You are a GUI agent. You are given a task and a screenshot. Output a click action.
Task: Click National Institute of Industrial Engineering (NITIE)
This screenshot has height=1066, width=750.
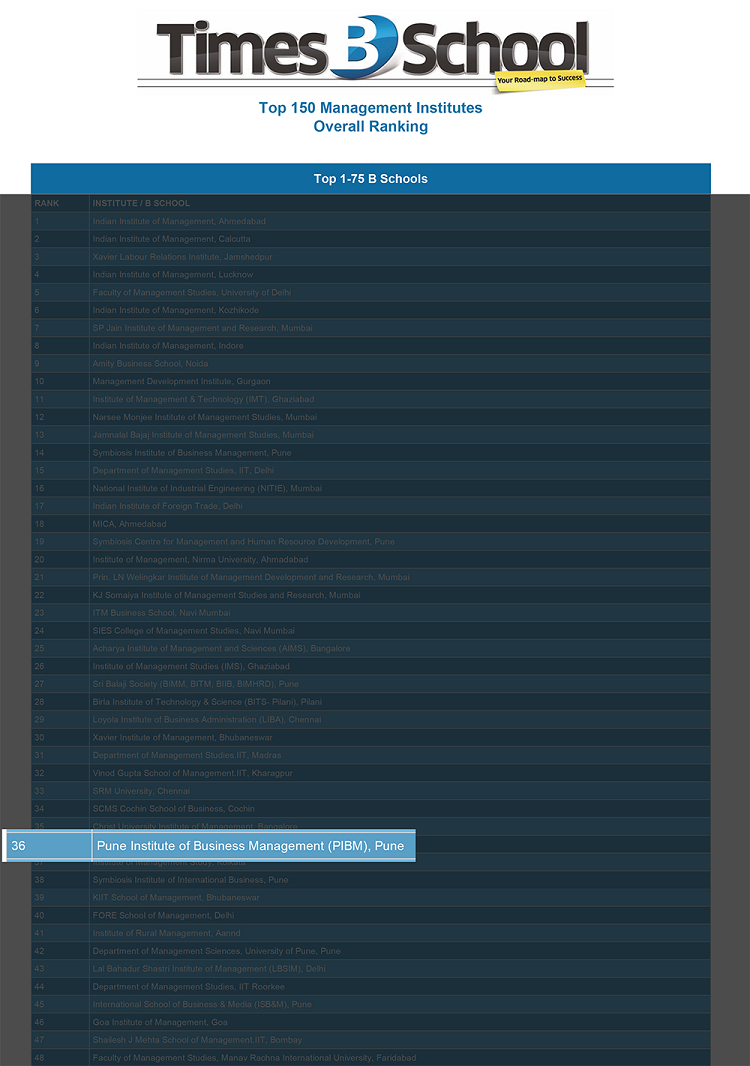click(207, 488)
